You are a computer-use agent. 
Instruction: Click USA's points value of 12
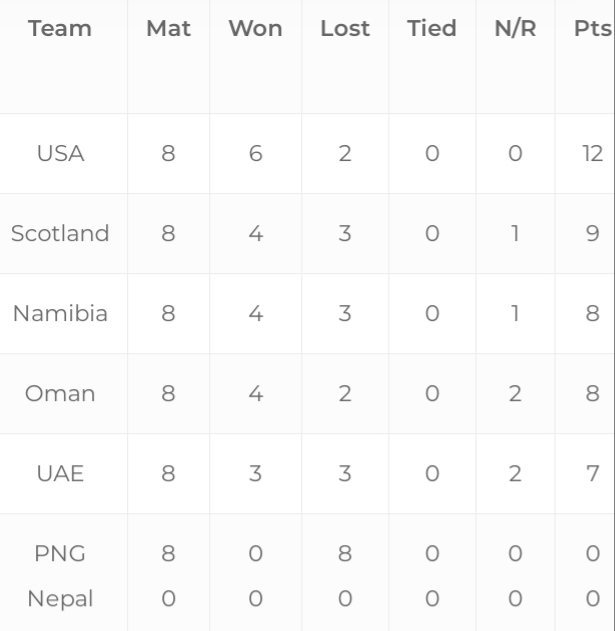pos(592,154)
